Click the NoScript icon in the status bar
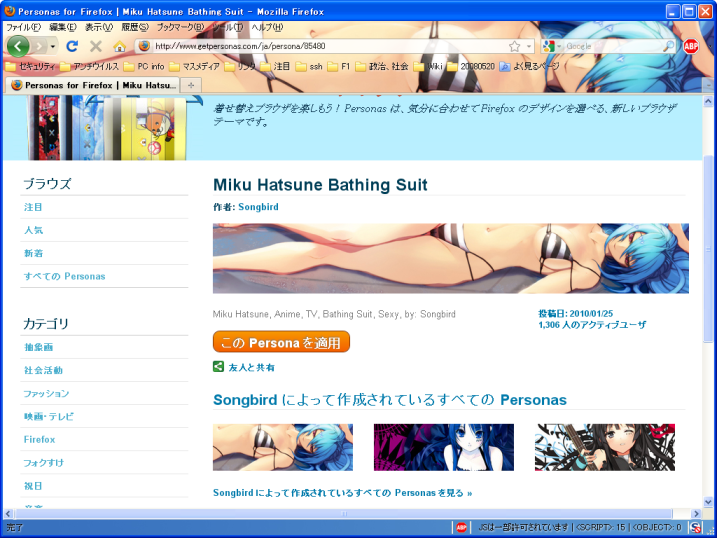This screenshot has height=538, width=717. point(696,527)
